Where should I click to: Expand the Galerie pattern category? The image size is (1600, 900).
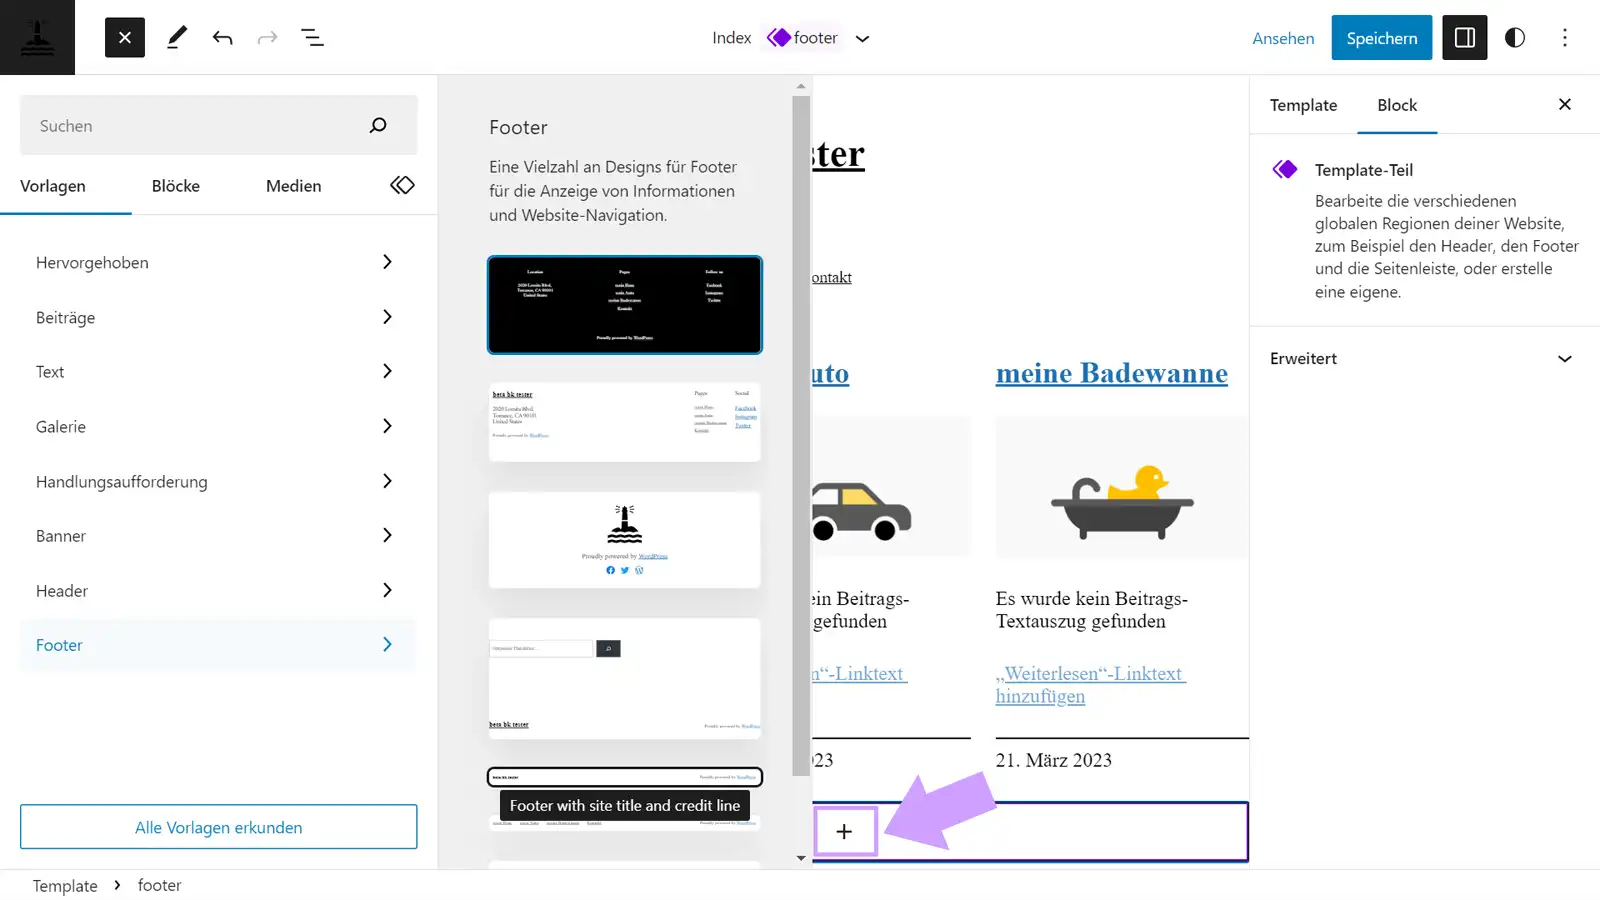tap(218, 426)
